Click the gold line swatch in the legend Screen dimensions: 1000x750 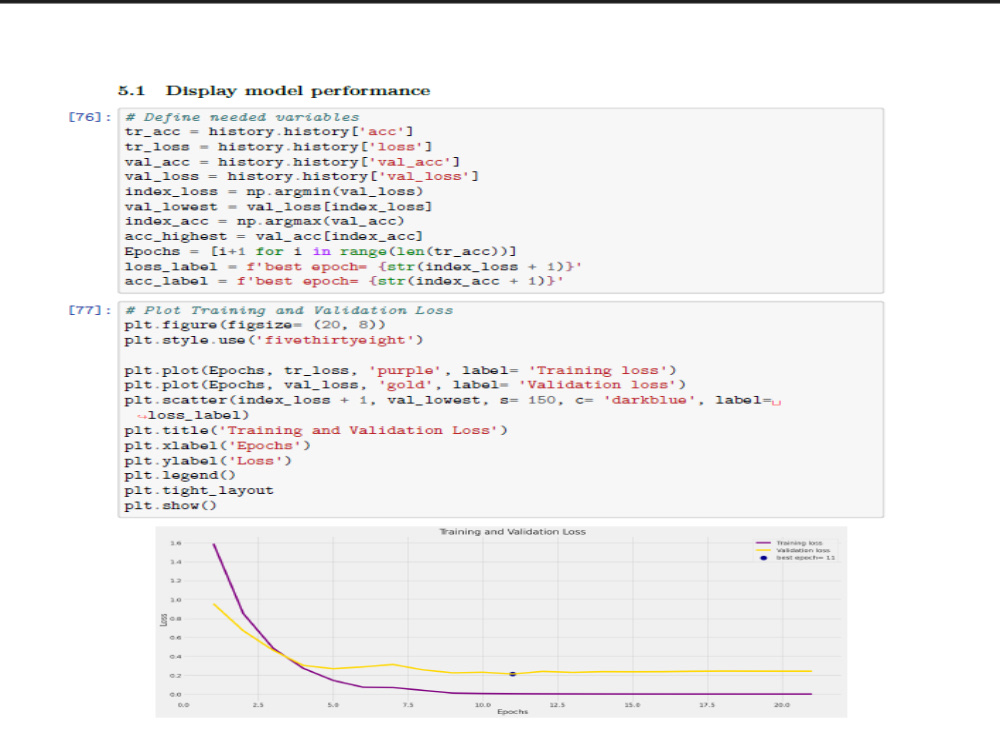coord(763,550)
